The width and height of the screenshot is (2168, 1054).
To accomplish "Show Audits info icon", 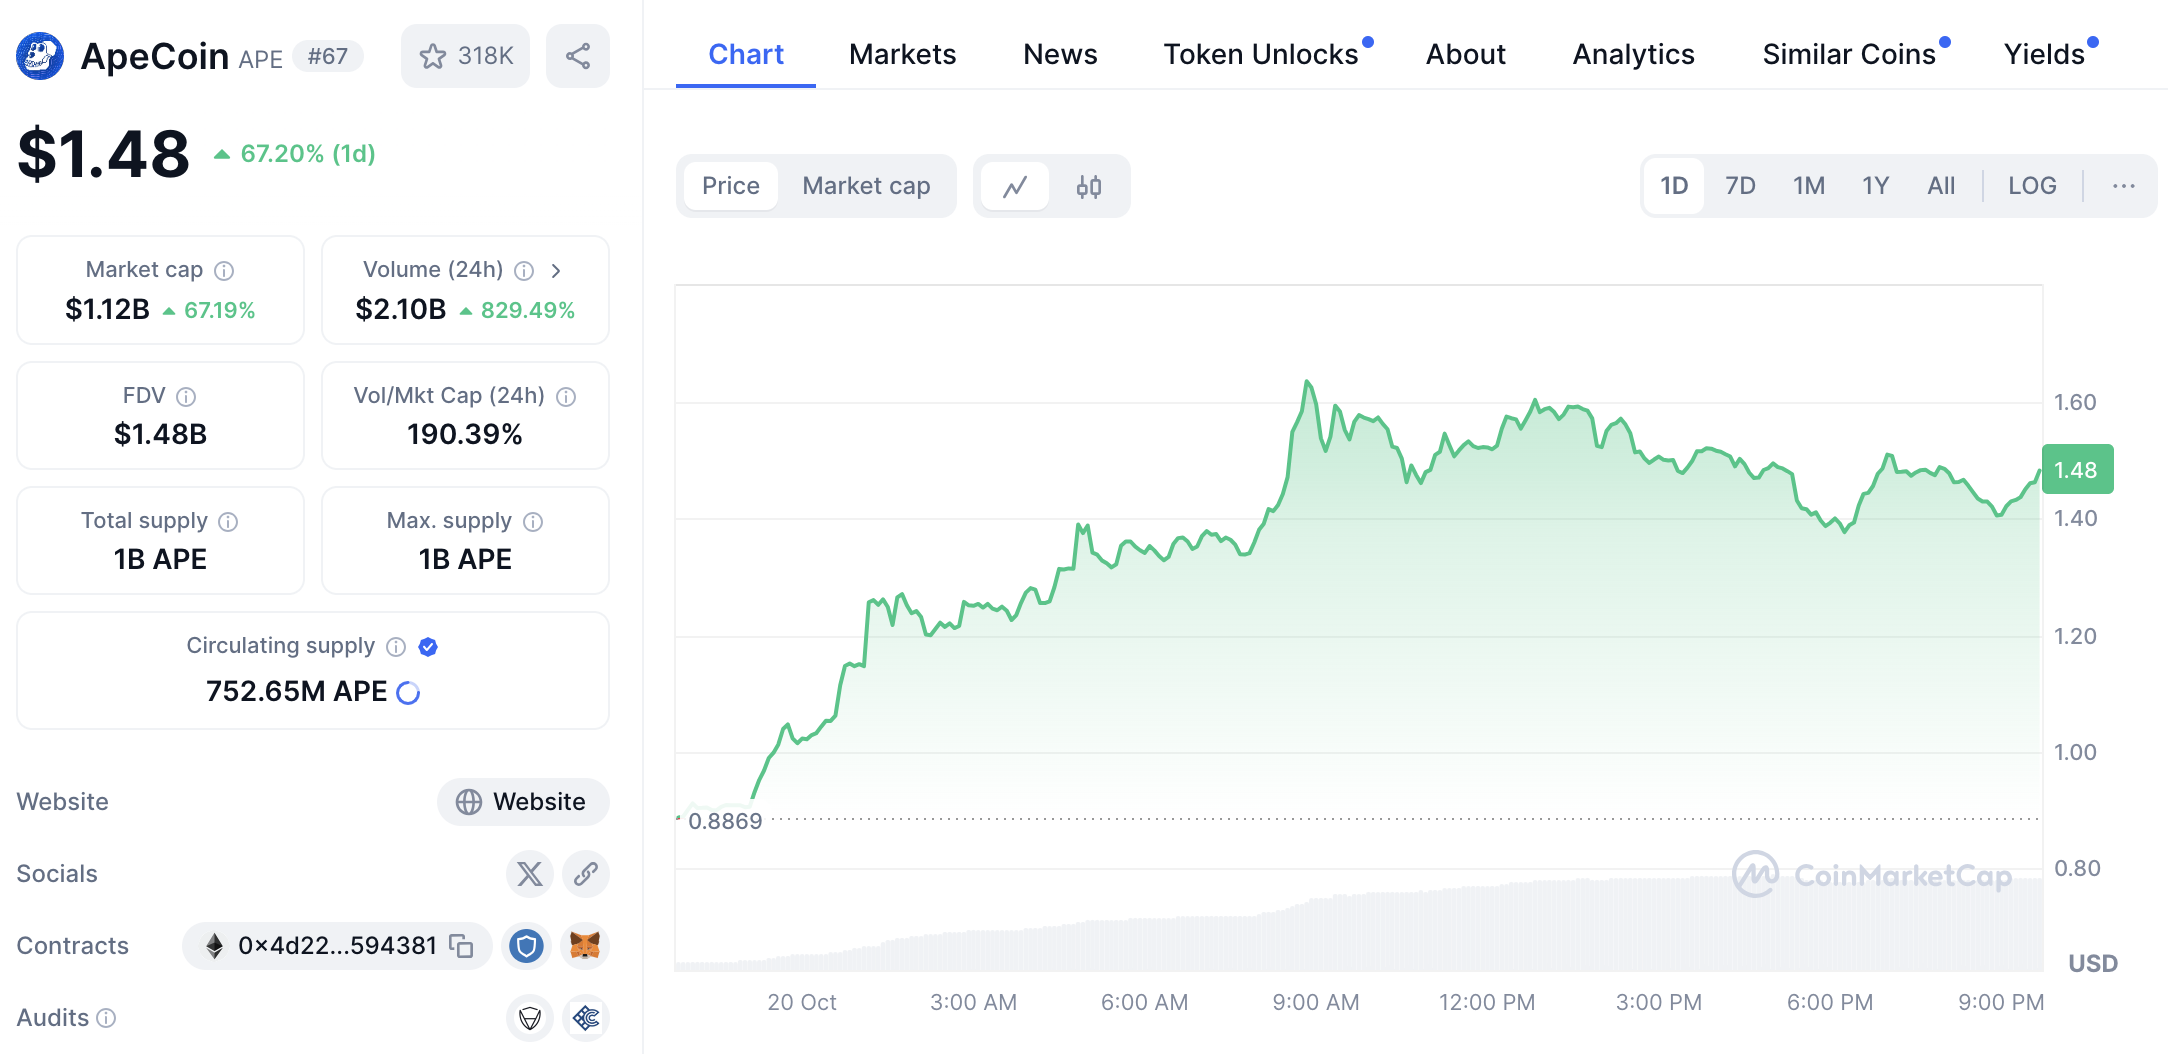I will coord(106,1018).
